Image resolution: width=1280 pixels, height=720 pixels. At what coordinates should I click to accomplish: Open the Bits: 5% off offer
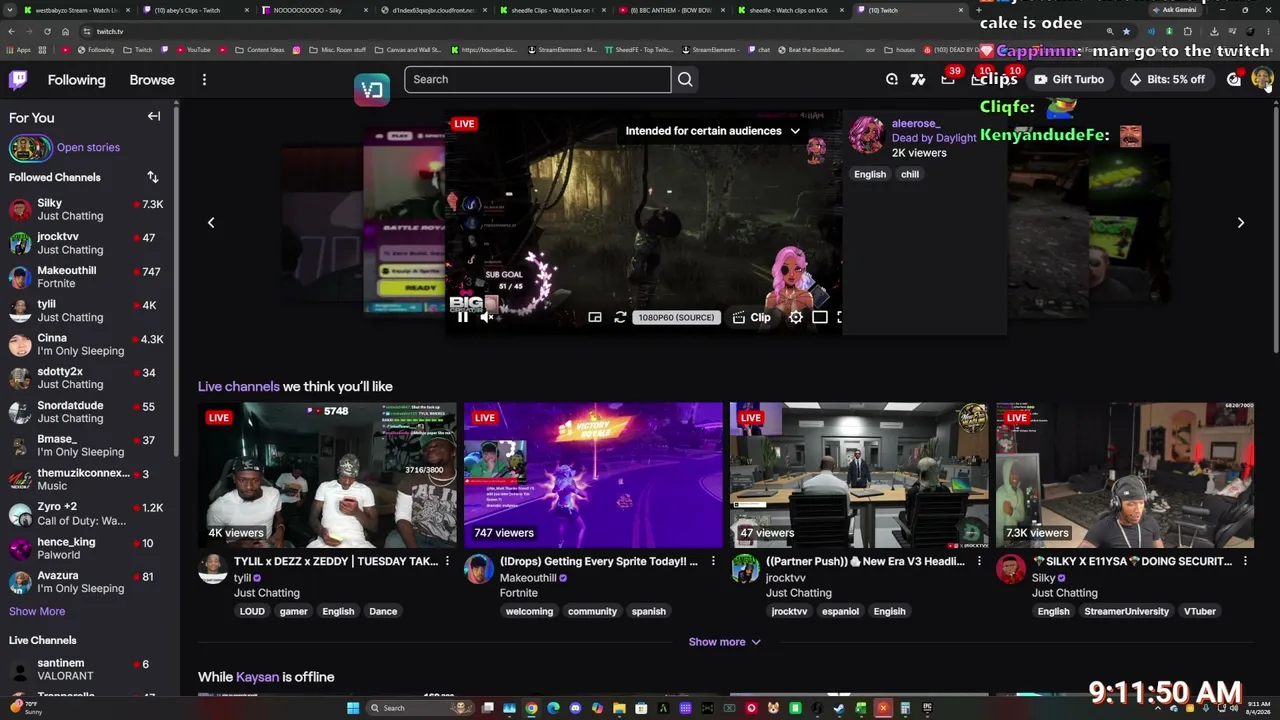1167,79
